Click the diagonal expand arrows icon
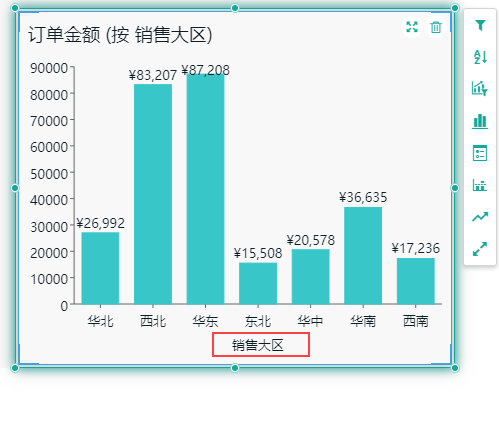Viewport: 499px width, 422px height. point(480,249)
